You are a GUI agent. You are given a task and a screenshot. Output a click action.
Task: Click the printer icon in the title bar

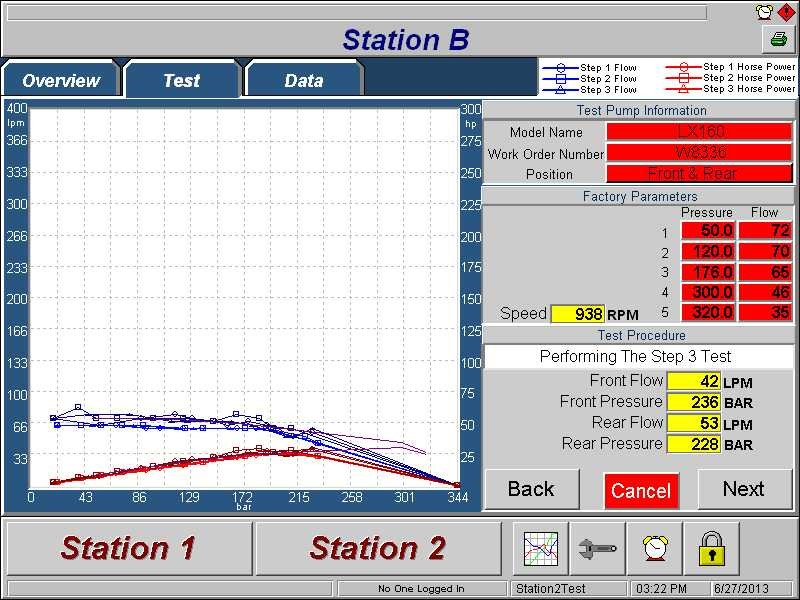[779, 39]
